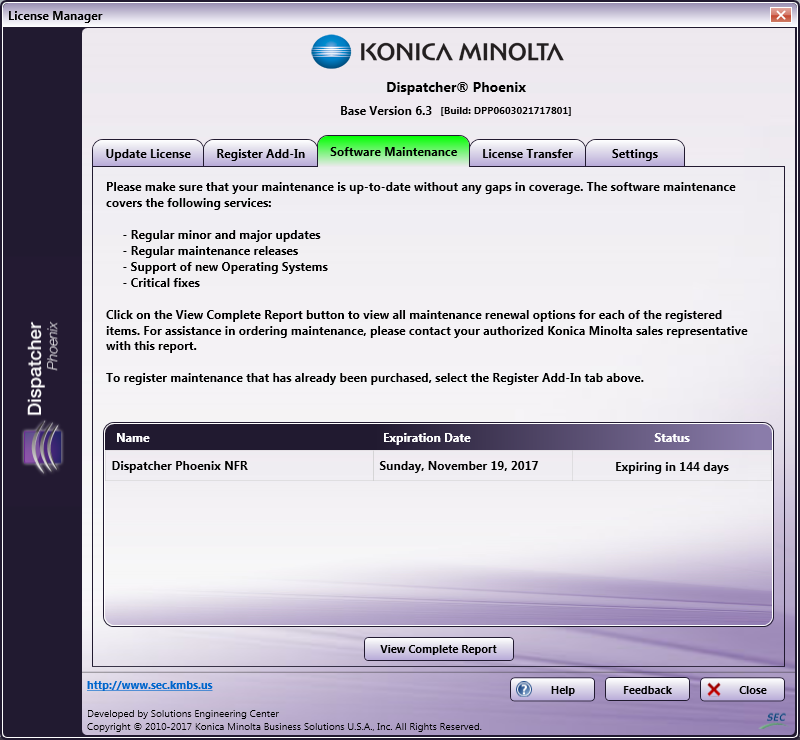Sort by the Status column header
The width and height of the screenshot is (800, 740).
[671, 437]
